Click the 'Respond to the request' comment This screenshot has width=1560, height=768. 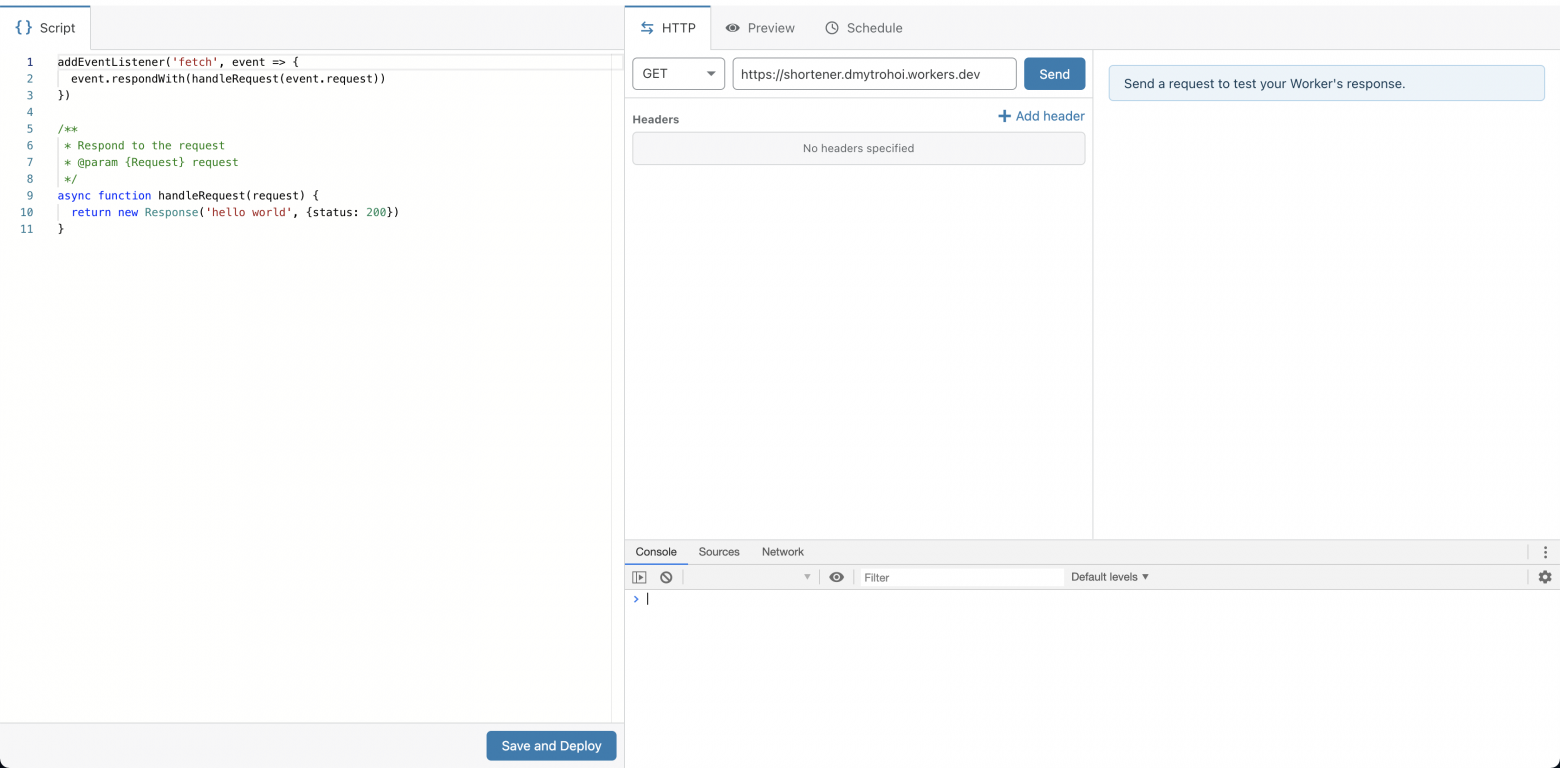[151, 145]
